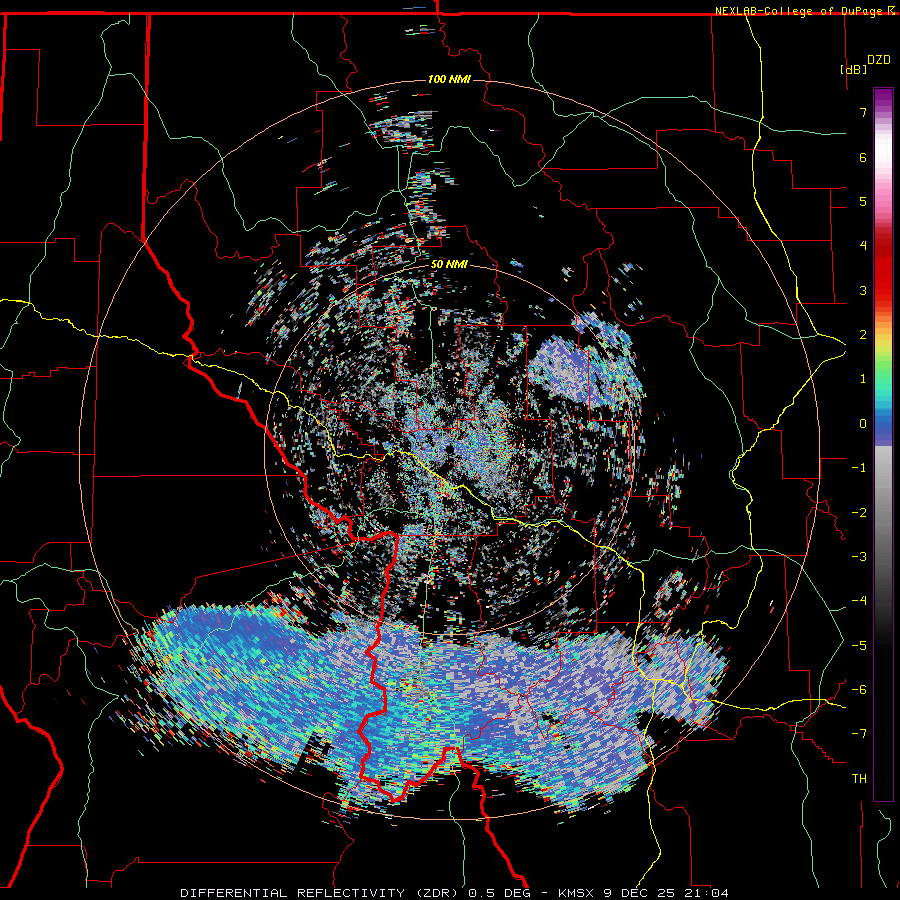Click the -2 value on the color scale
The height and width of the screenshot is (900, 900).
(x=859, y=513)
